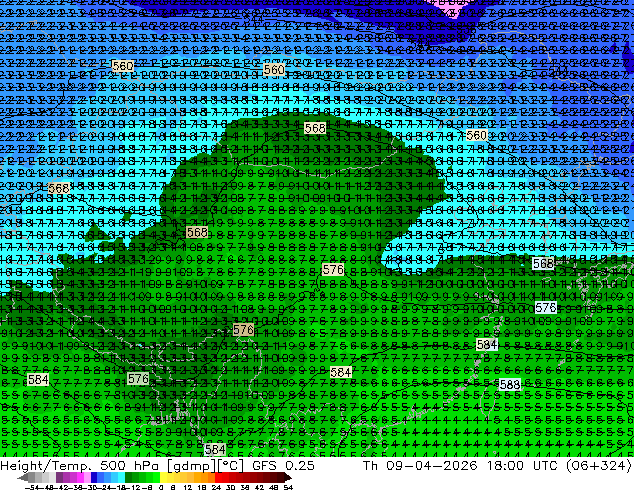Select the bright magenta swatch in the legend
This screenshot has height=490, width=634.
point(80,477)
